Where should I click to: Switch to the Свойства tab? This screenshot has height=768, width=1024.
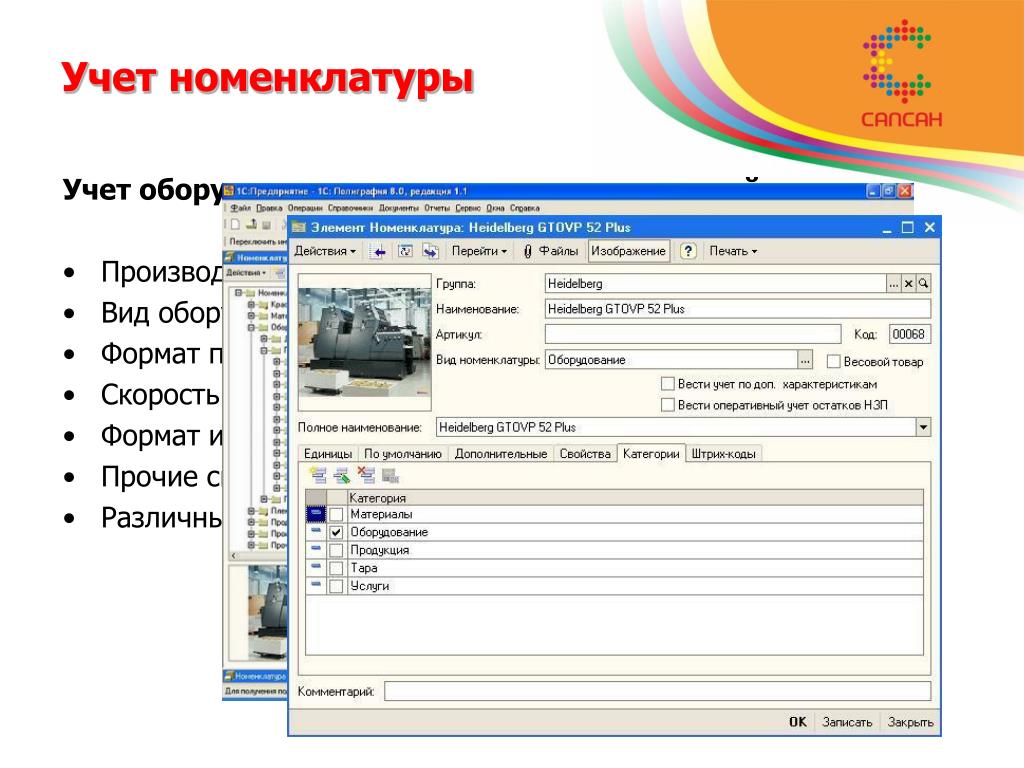(585, 454)
